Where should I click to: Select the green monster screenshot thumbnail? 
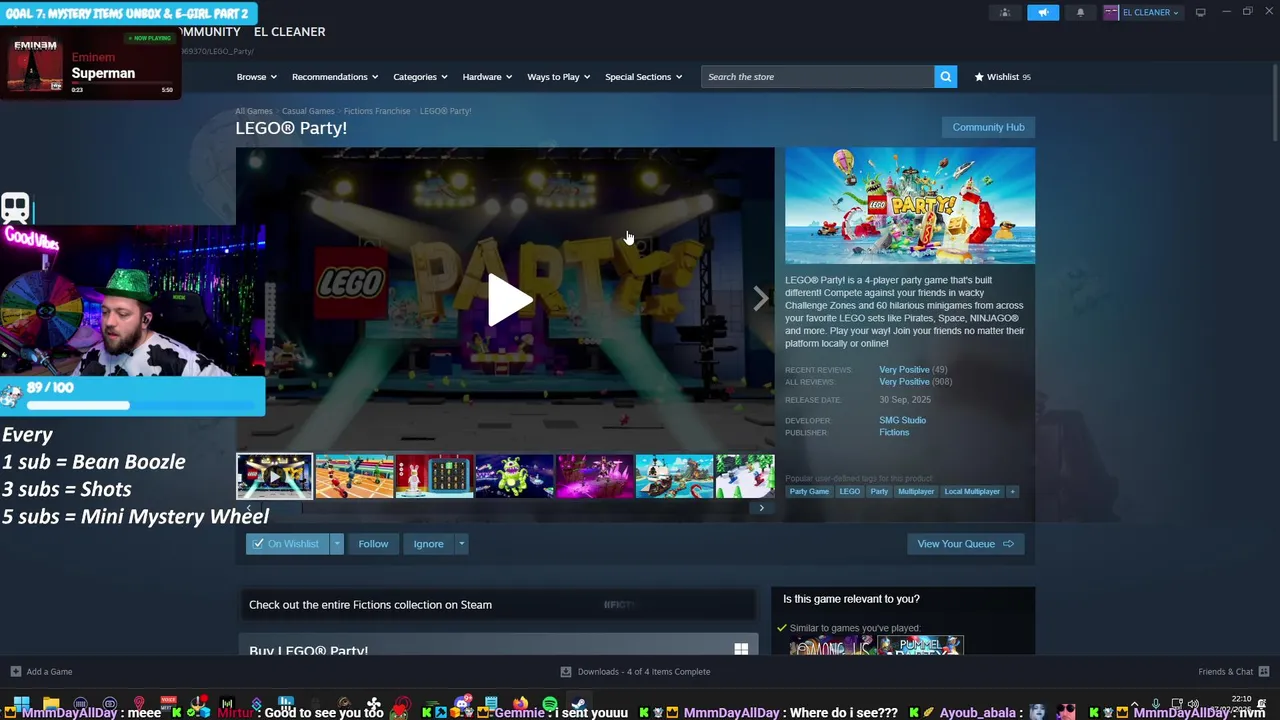[x=514, y=476]
